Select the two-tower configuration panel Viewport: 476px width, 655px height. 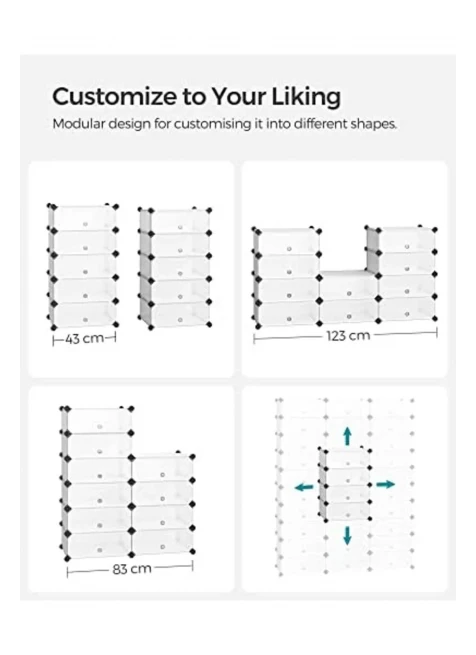click(x=131, y=269)
